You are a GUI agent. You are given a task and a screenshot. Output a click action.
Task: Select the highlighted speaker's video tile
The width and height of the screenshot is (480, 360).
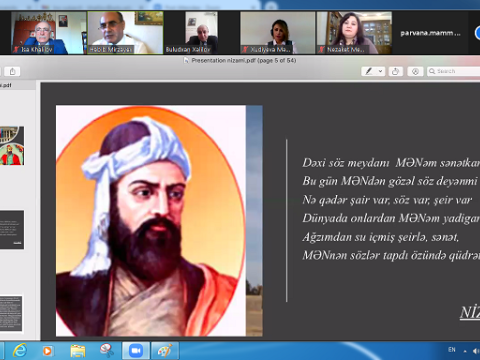(x=125, y=33)
